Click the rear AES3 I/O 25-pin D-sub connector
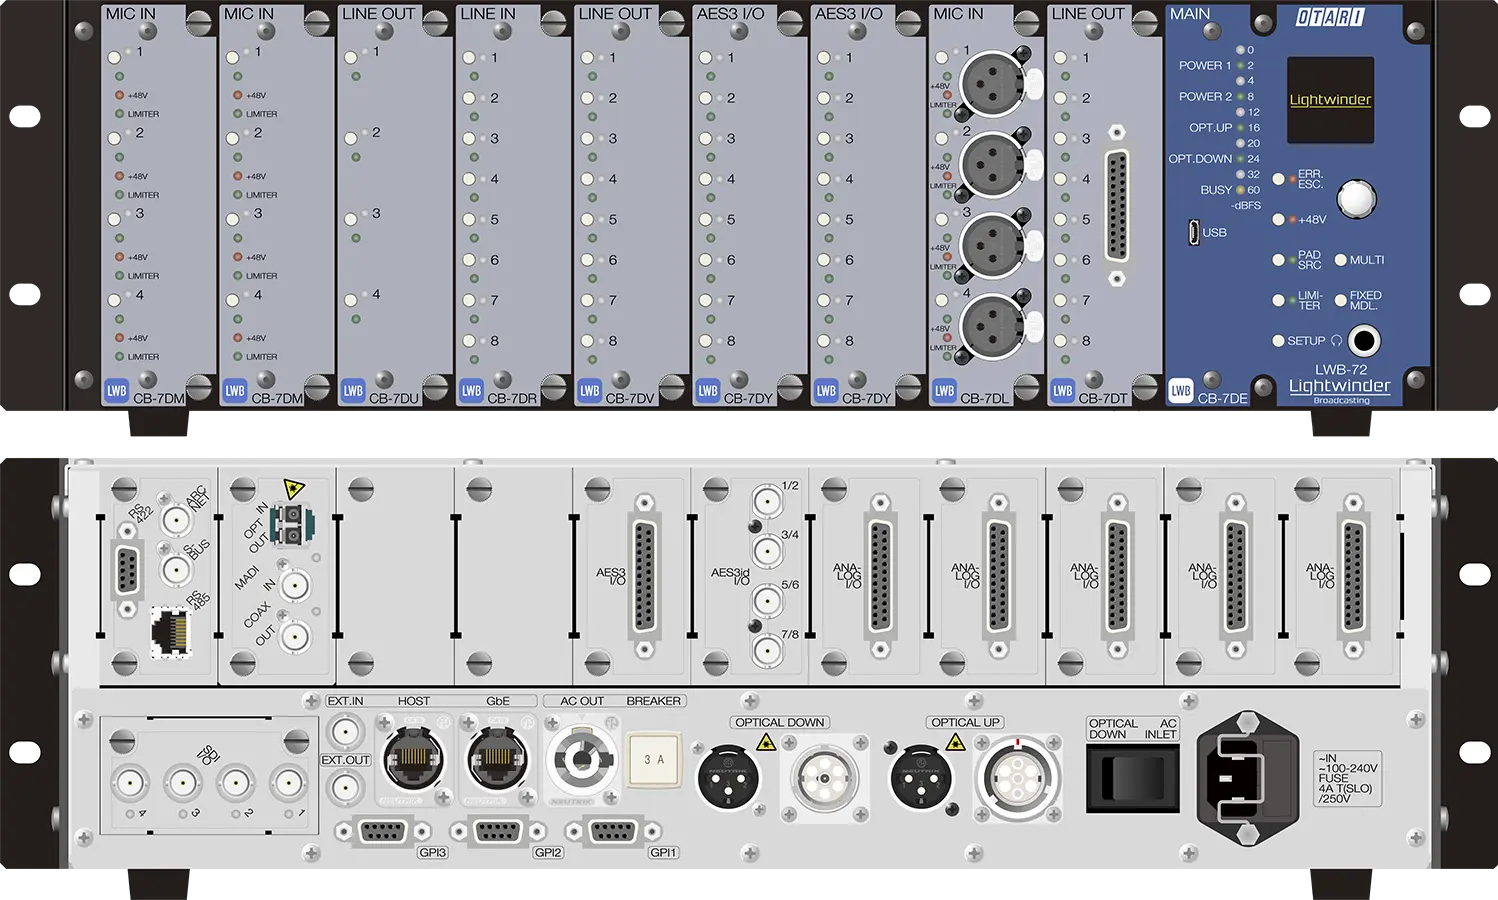This screenshot has width=1498, height=900. [645, 576]
